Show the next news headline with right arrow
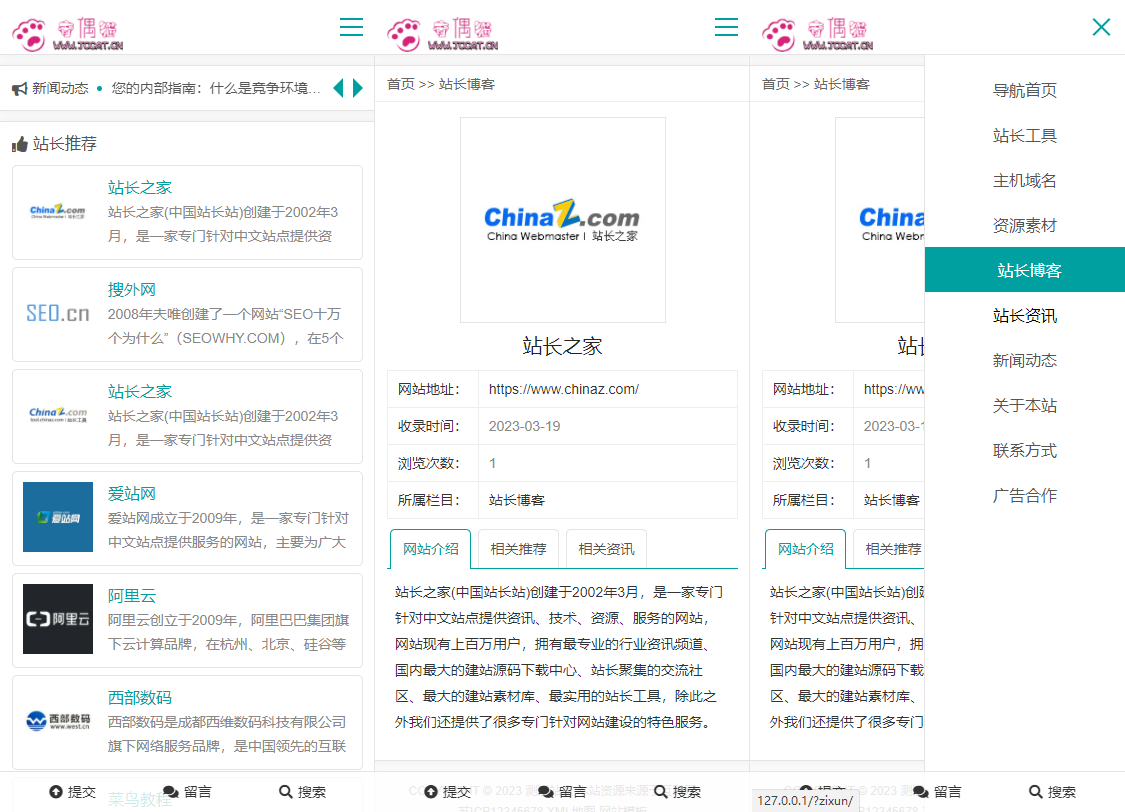 pos(357,88)
